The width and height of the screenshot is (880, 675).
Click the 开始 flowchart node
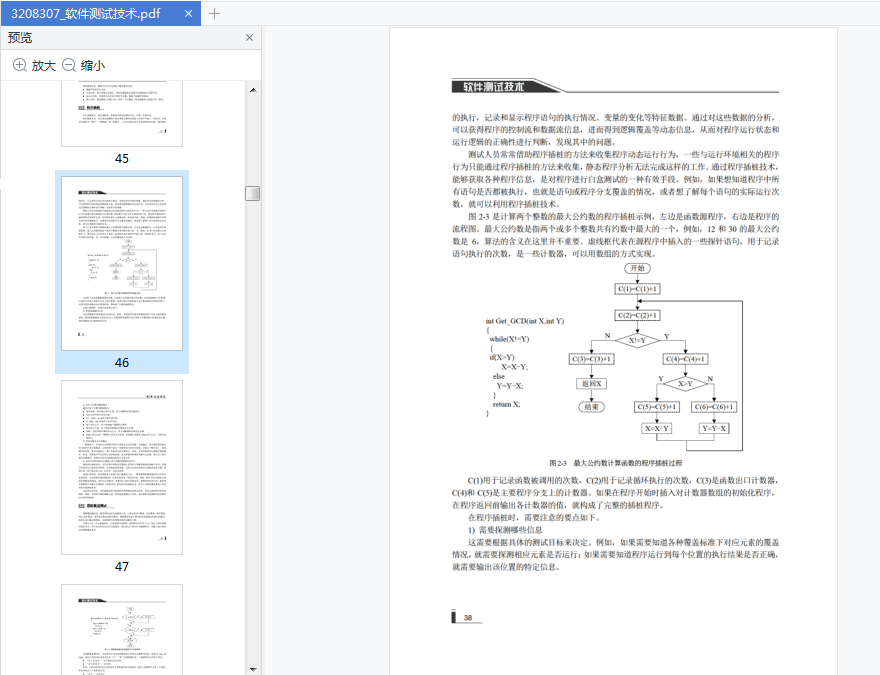(x=637, y=268)
